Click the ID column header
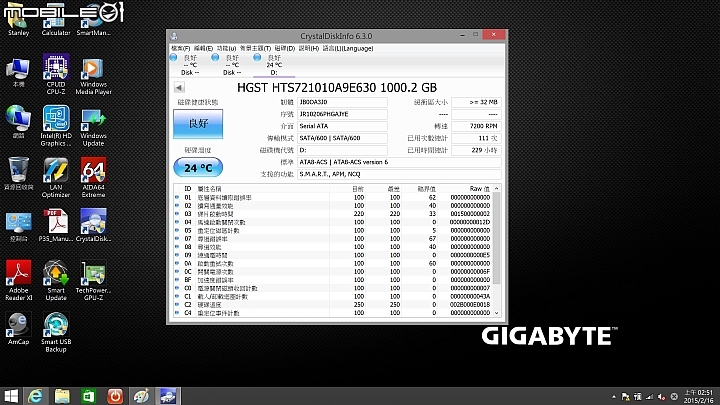The image size is (720, 405). (x=187, y=189)
